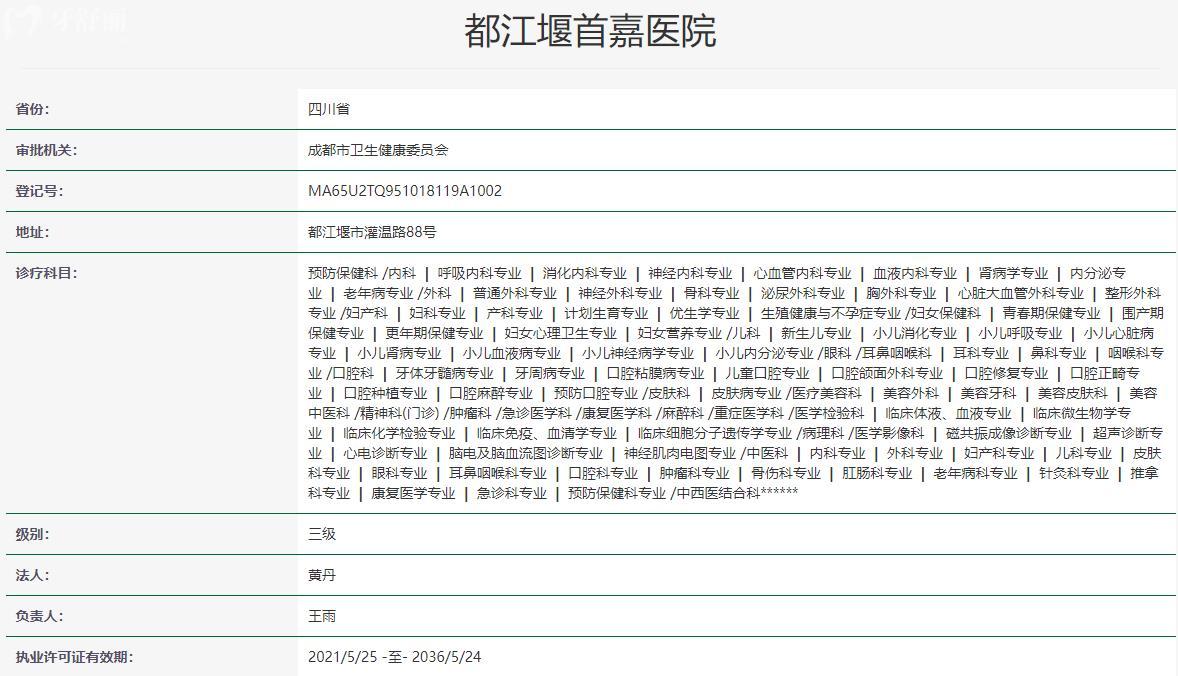Click 神经肌肉电图专业 entry
Screen dimensions: 1178x676
[679, 454]
